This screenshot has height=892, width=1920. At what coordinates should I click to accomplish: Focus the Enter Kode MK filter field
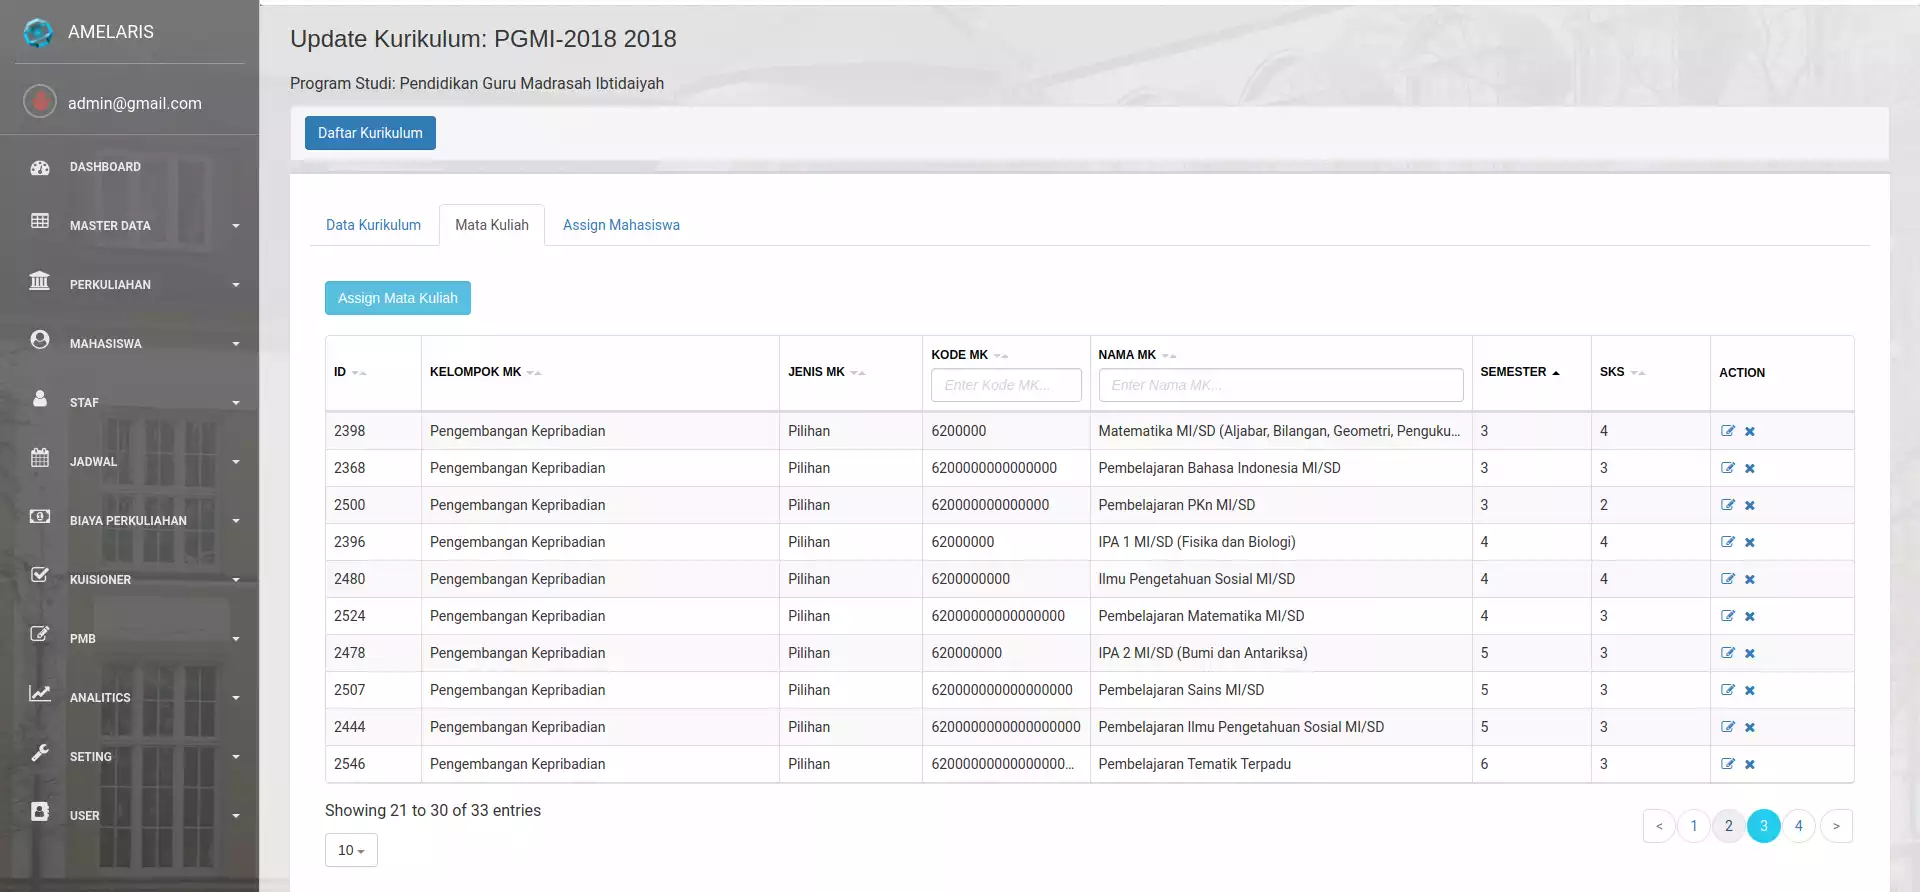click(x=1006, y=385)
